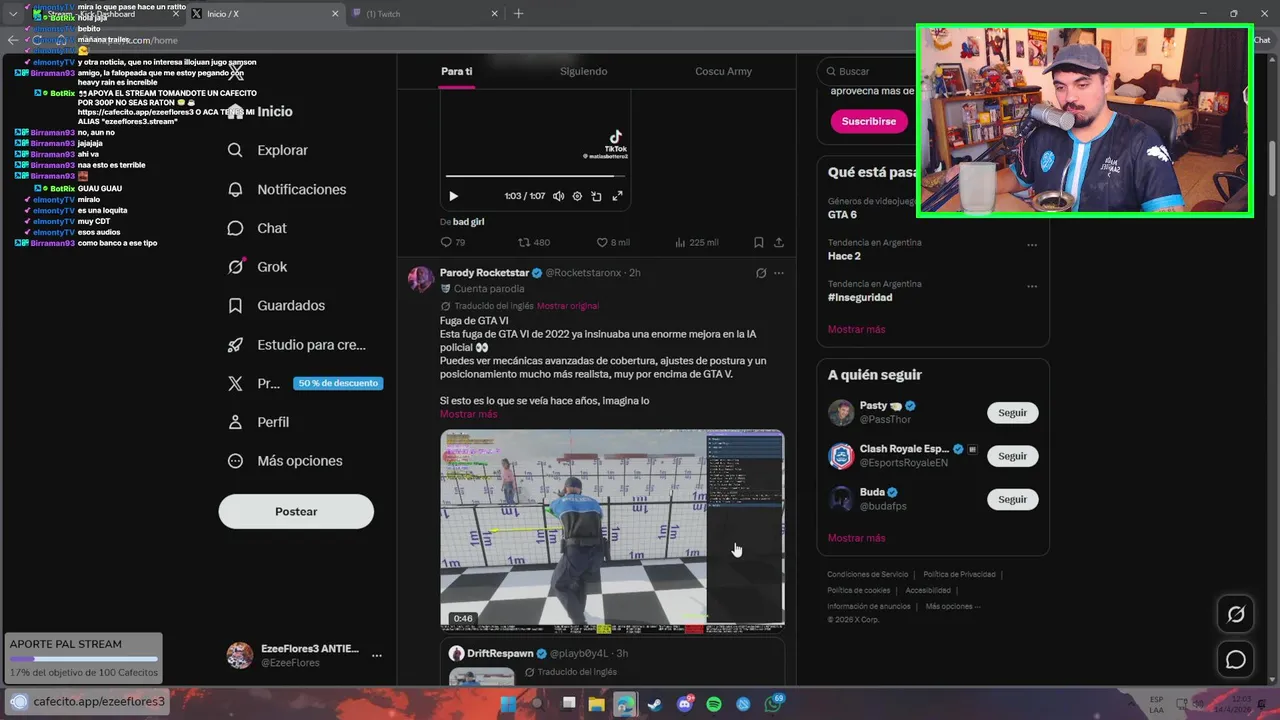Viewport: 1280px width, 720px height.
Task: Switch to the Coscu Army tab
Action: tap(723, 71)
